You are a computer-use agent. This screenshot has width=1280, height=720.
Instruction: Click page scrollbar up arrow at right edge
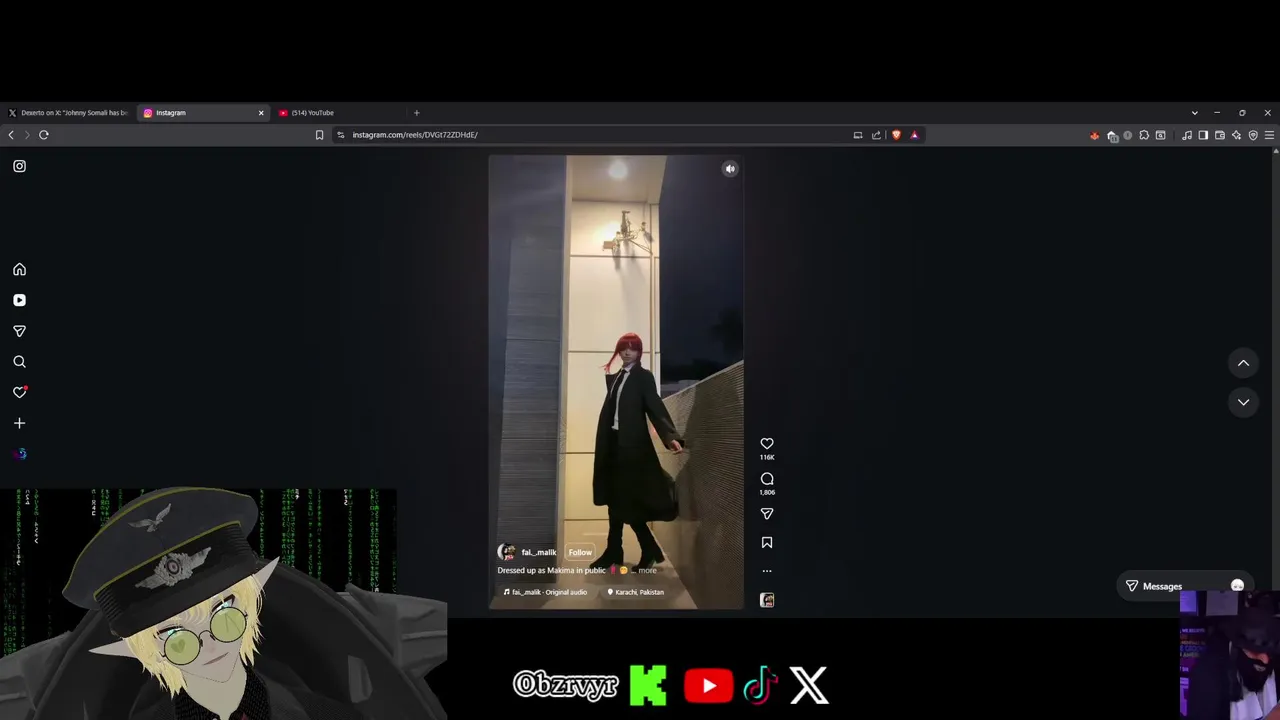pos(1275,151)
